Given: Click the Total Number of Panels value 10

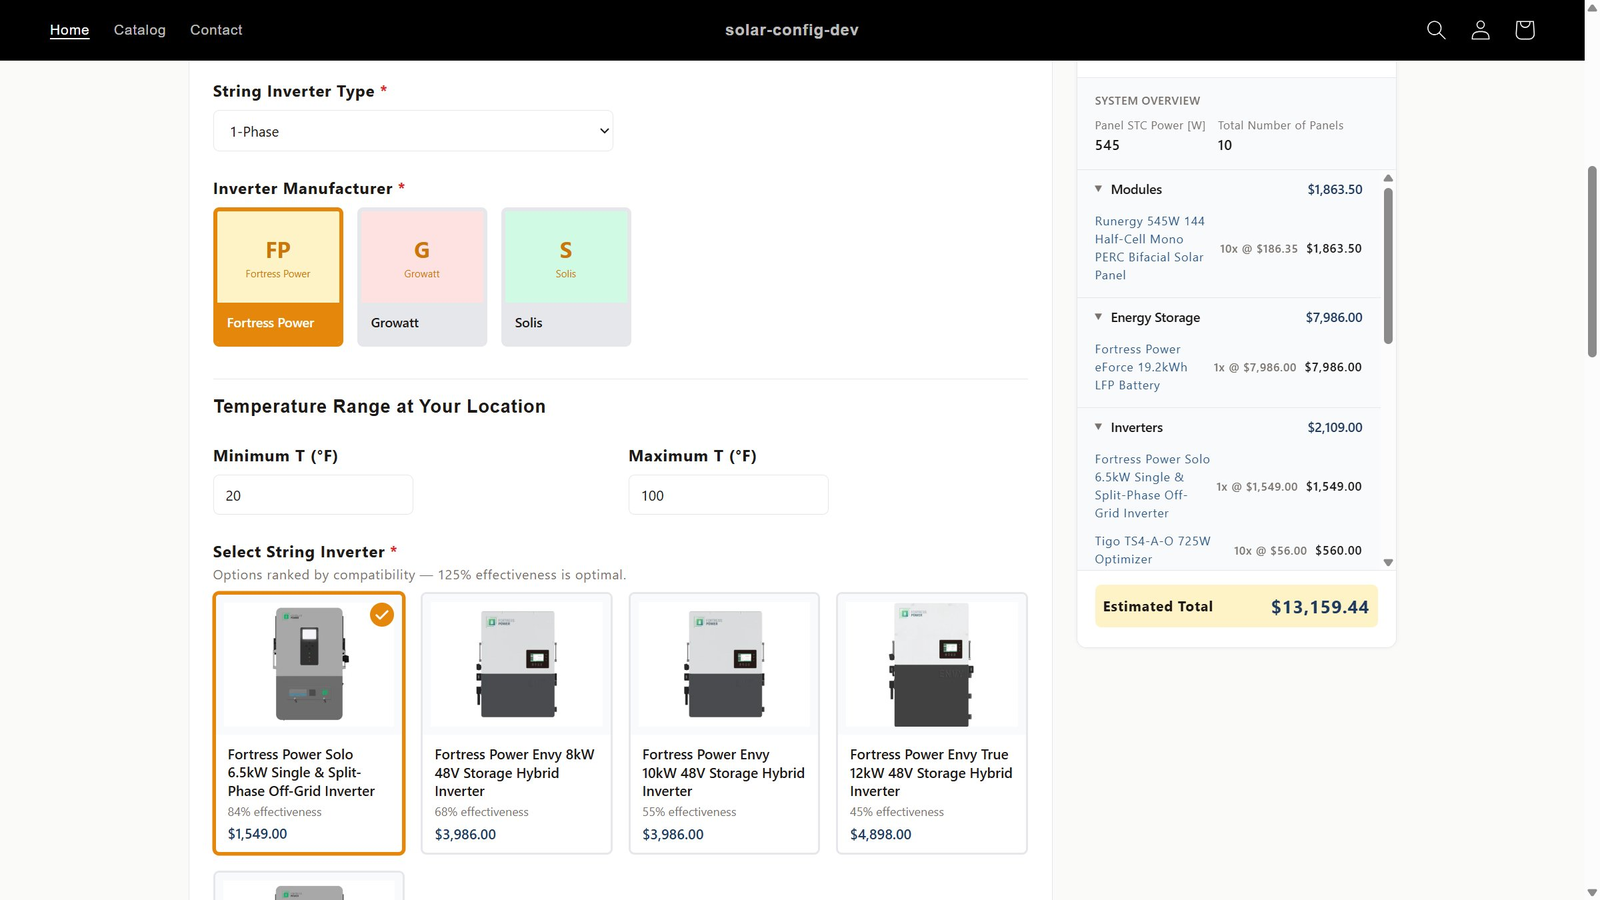Looking at the screenshot, I should (x=1225, y=145).
